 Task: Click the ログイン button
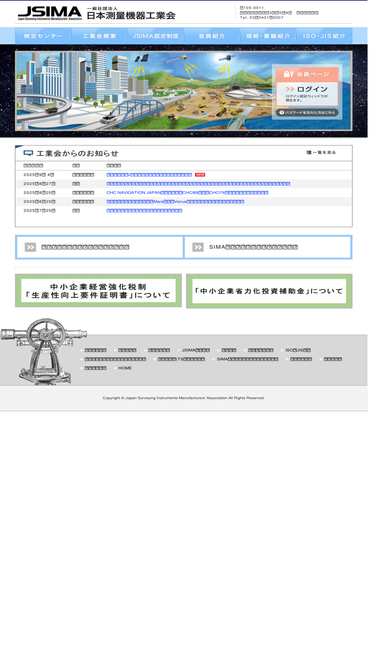[307, 94]
